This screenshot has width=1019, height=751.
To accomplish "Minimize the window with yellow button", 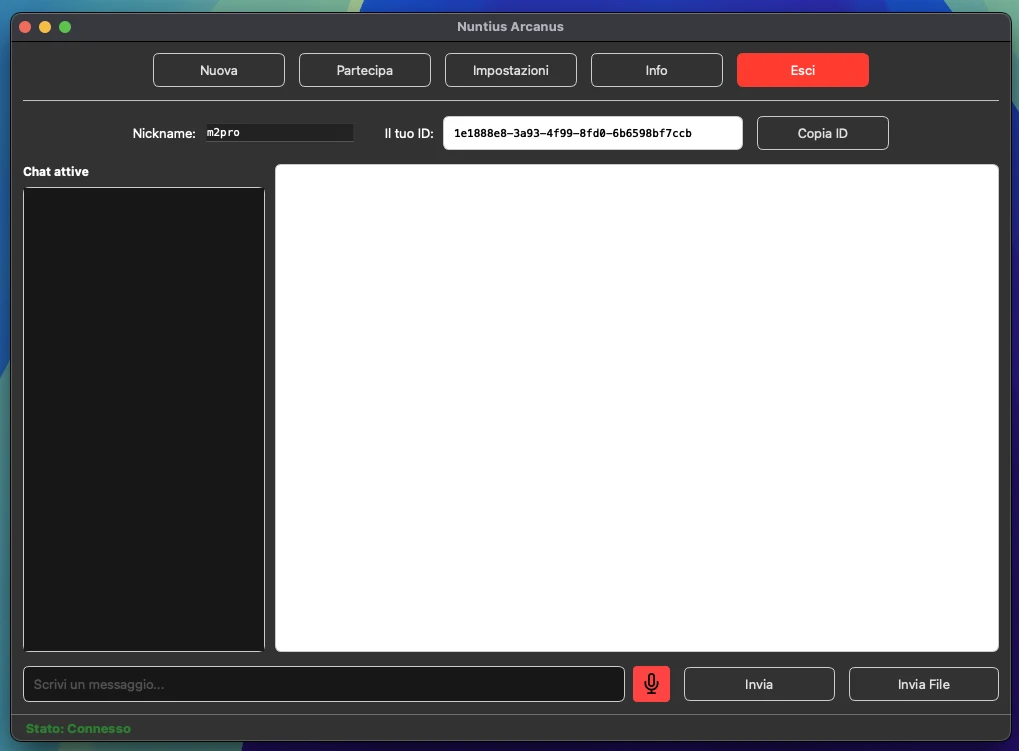I will tap(45, 27).
